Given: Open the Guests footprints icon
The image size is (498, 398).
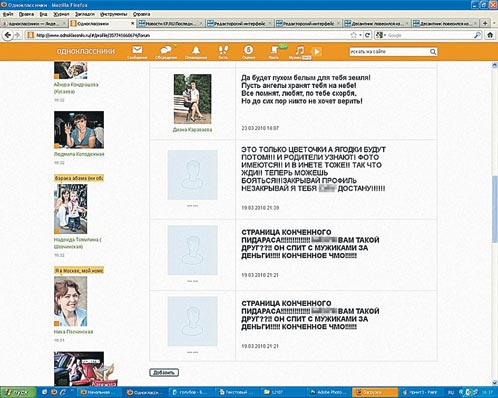Looking at the screenshot, I should [x=223, y=50].
